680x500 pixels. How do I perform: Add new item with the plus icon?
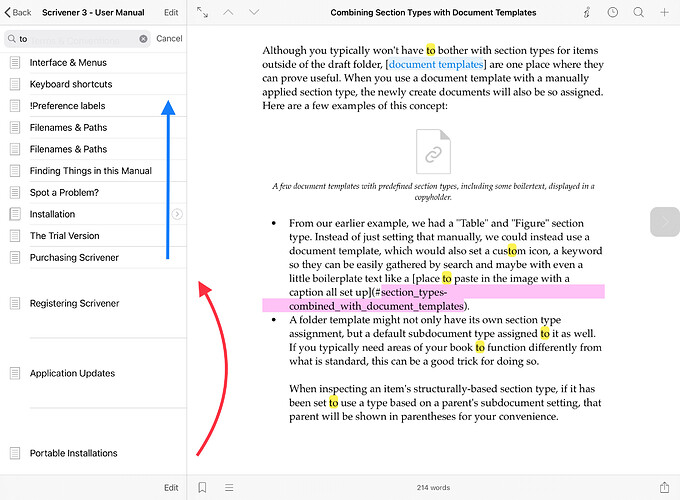pyautogui.click(x=664, y=12)
